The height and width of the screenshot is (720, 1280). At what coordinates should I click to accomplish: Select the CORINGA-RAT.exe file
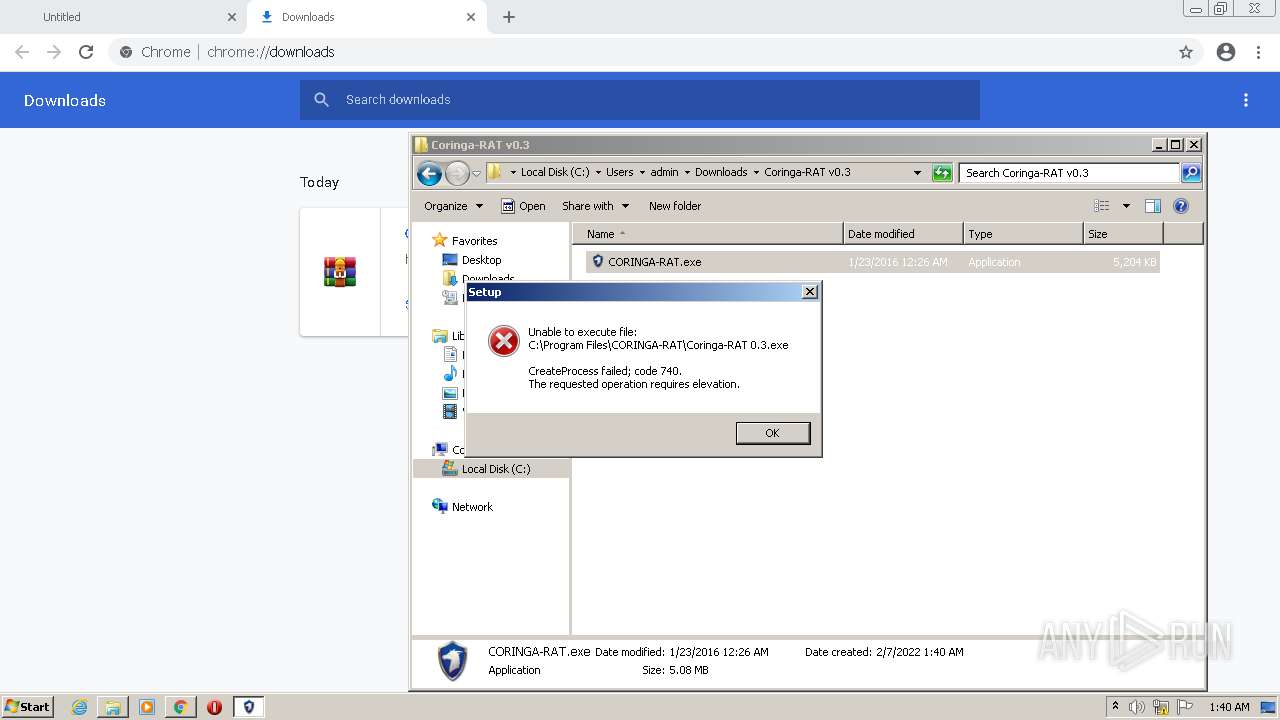[x=873, y=262]
